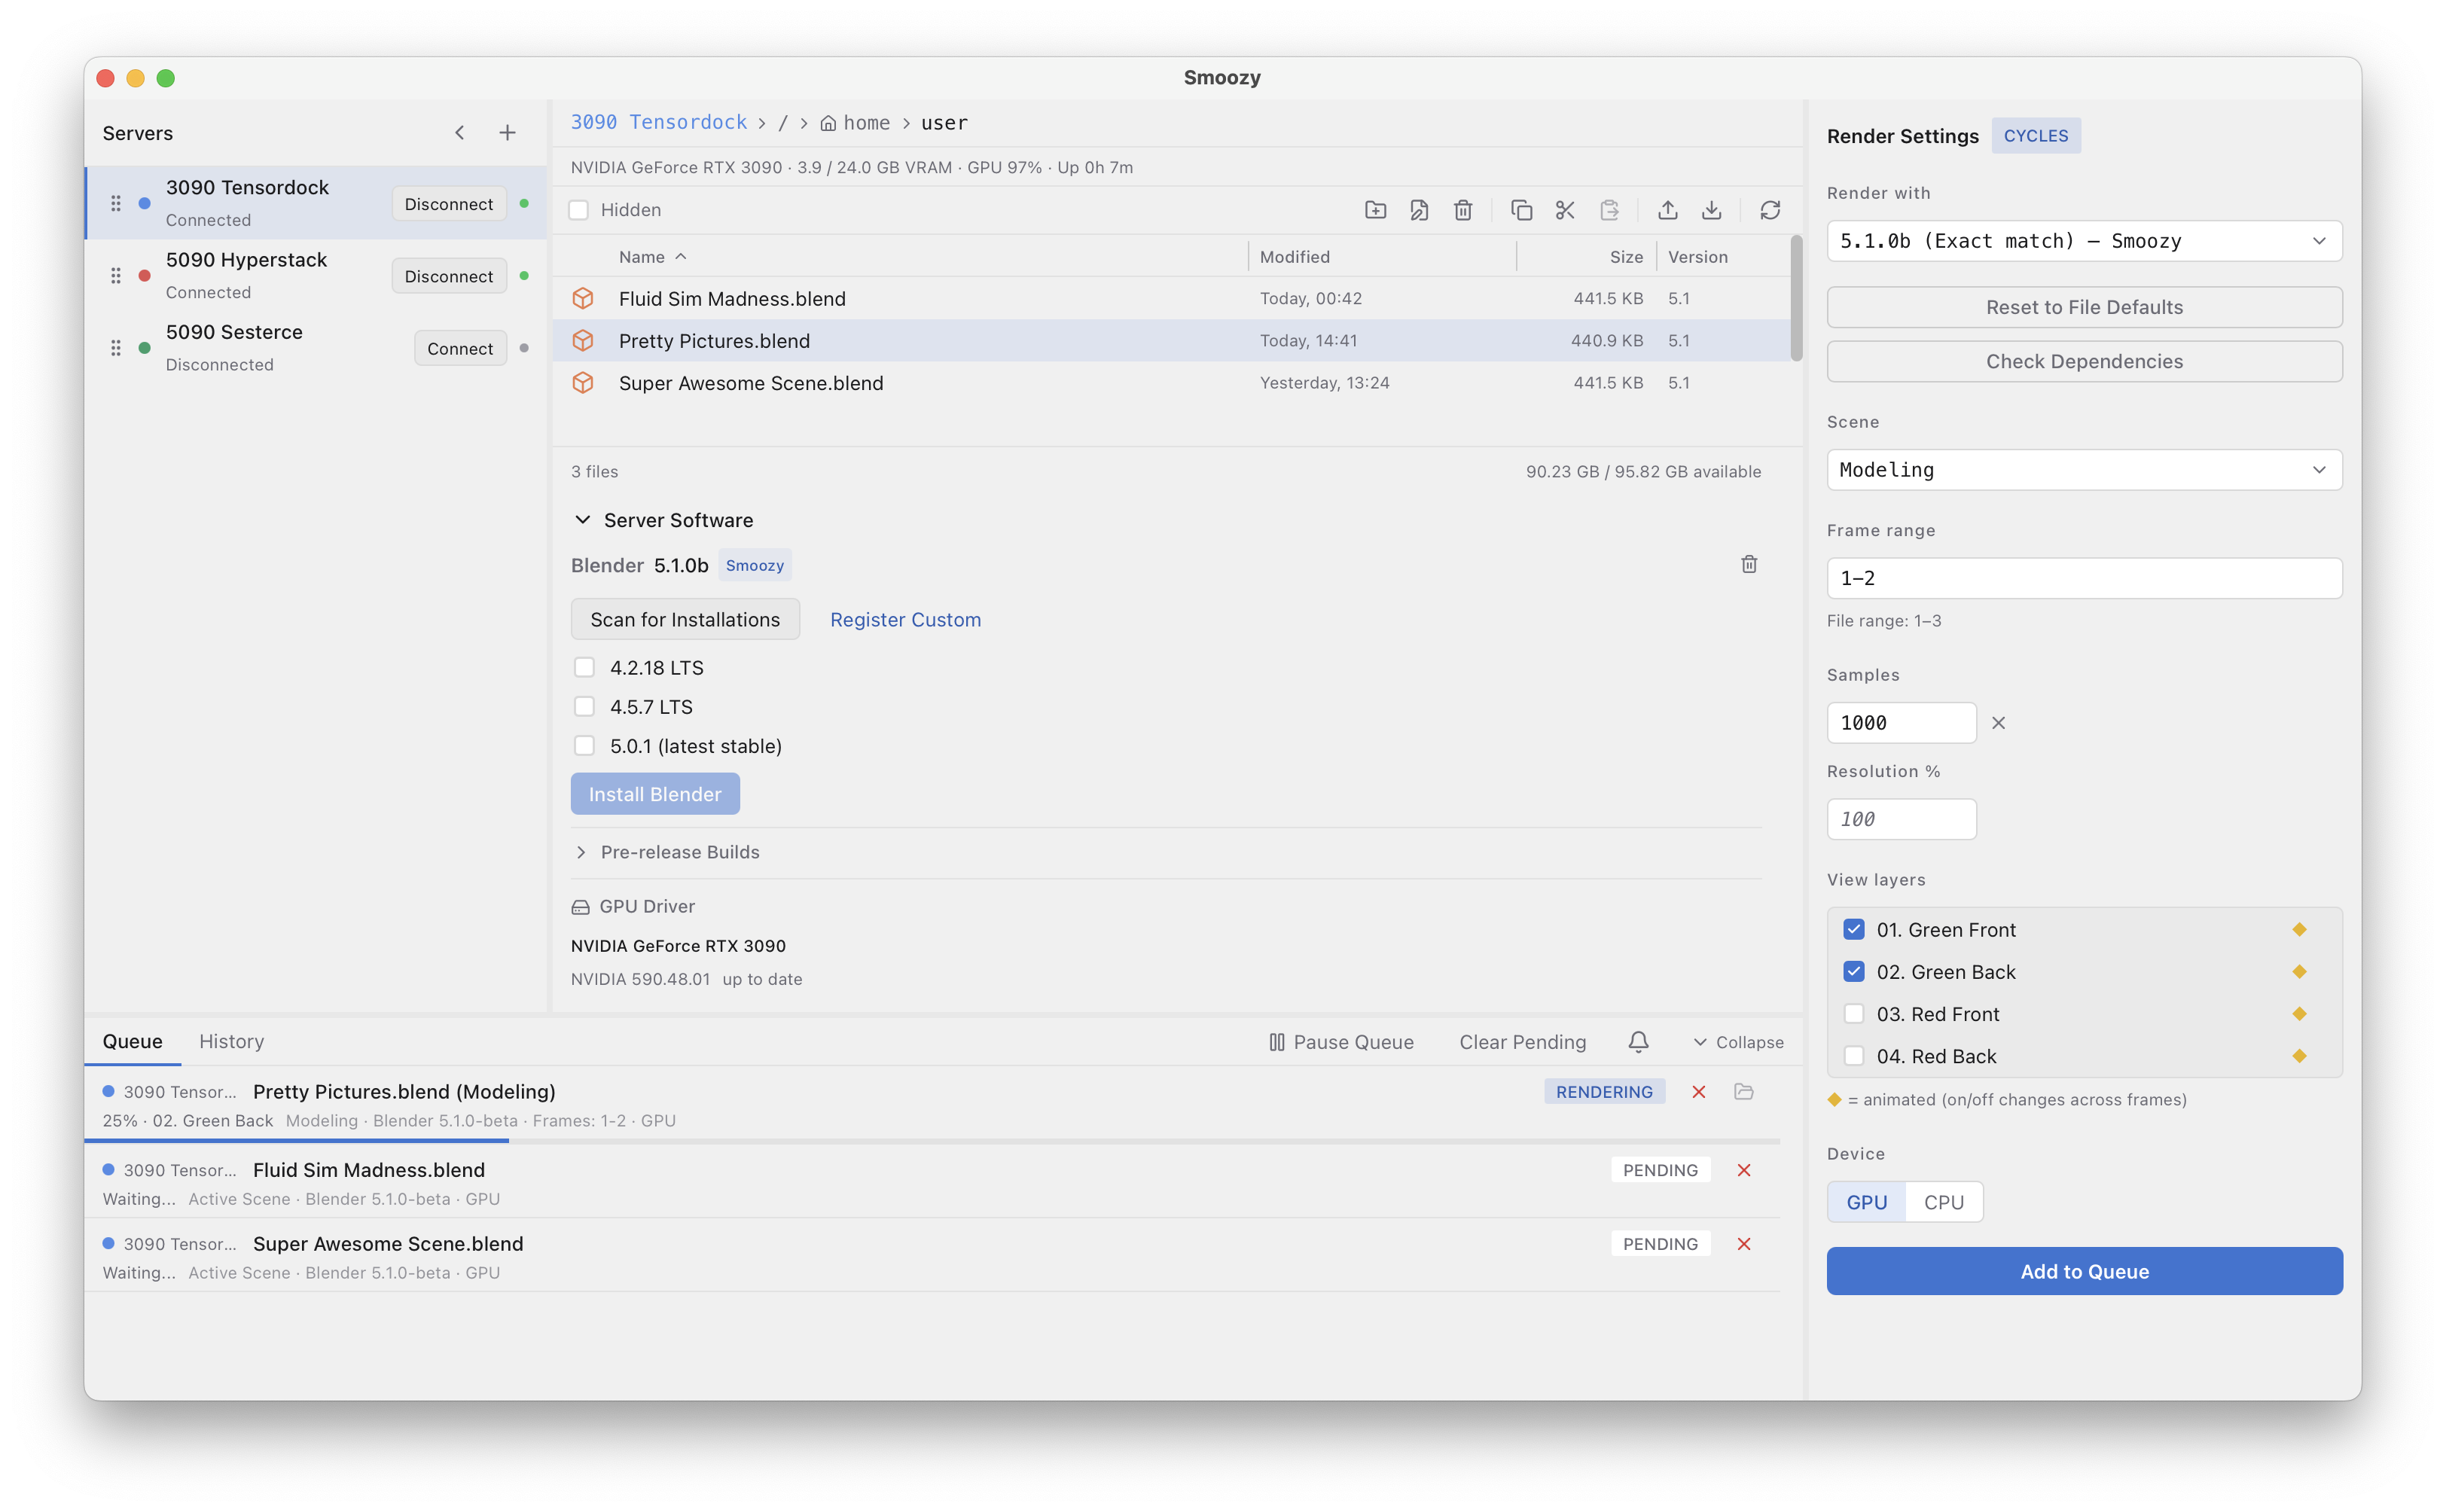Disconnect the 5090 Hyperstack server
This screenshot has height=1512, width=2446.
pos(449,276)
